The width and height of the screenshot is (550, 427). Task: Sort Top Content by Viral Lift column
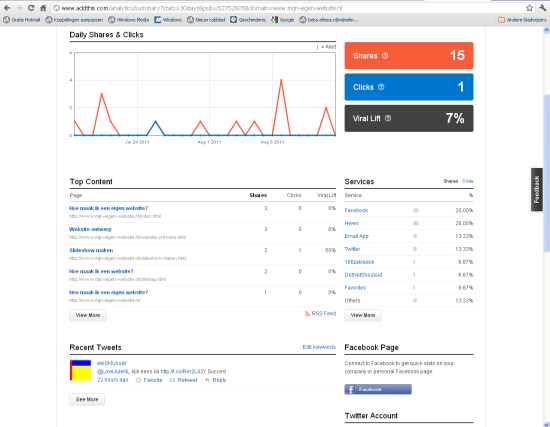pyautogui.click(x=327, y=195)
